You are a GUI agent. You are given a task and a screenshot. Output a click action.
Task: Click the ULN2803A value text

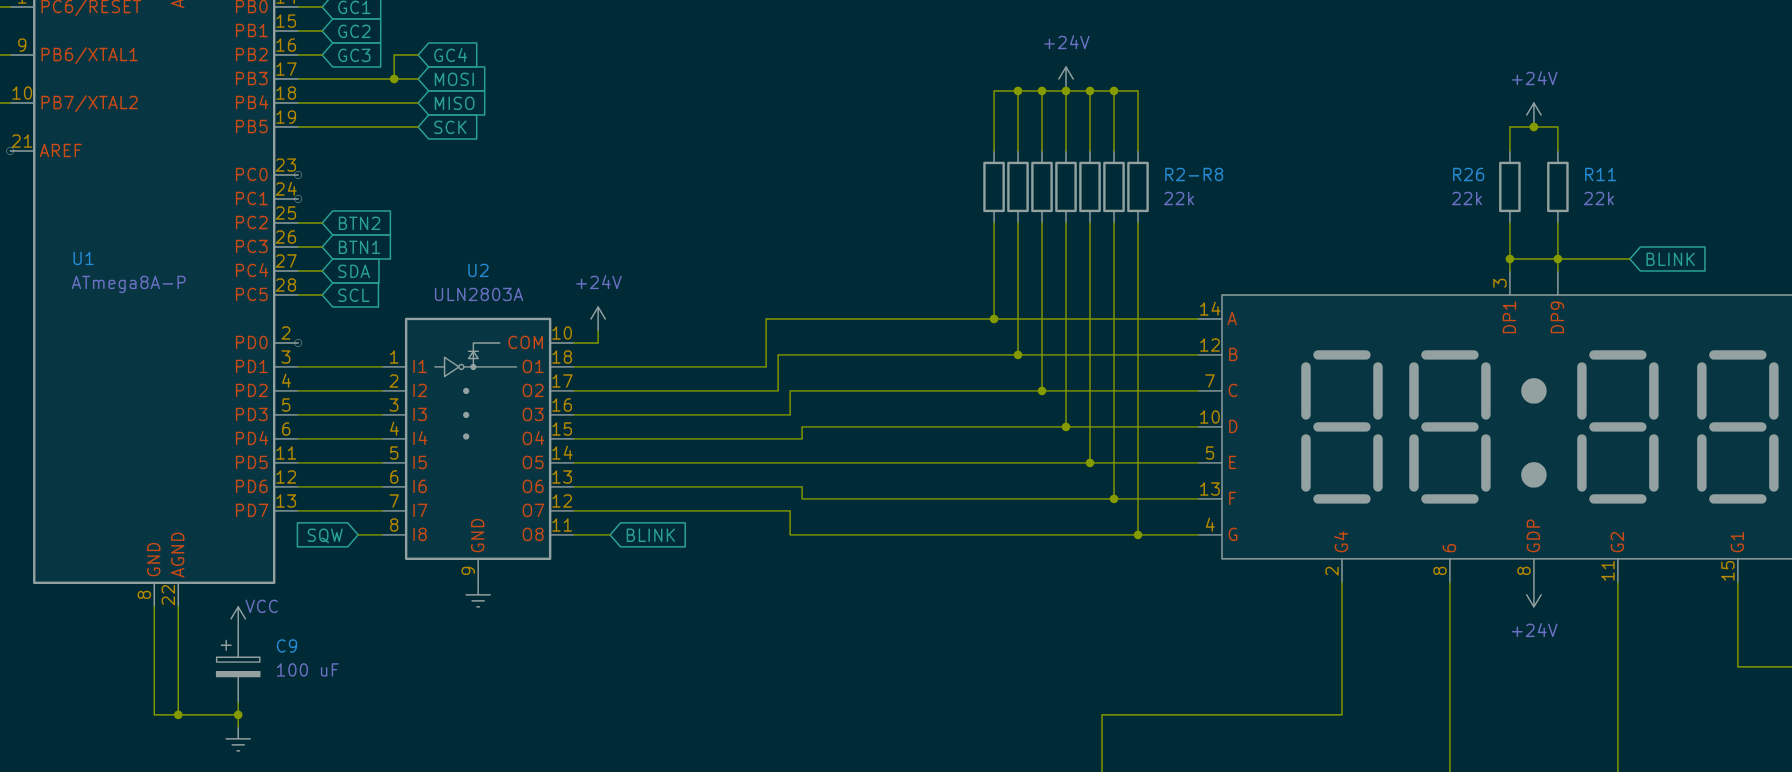[x=478, y=295]
